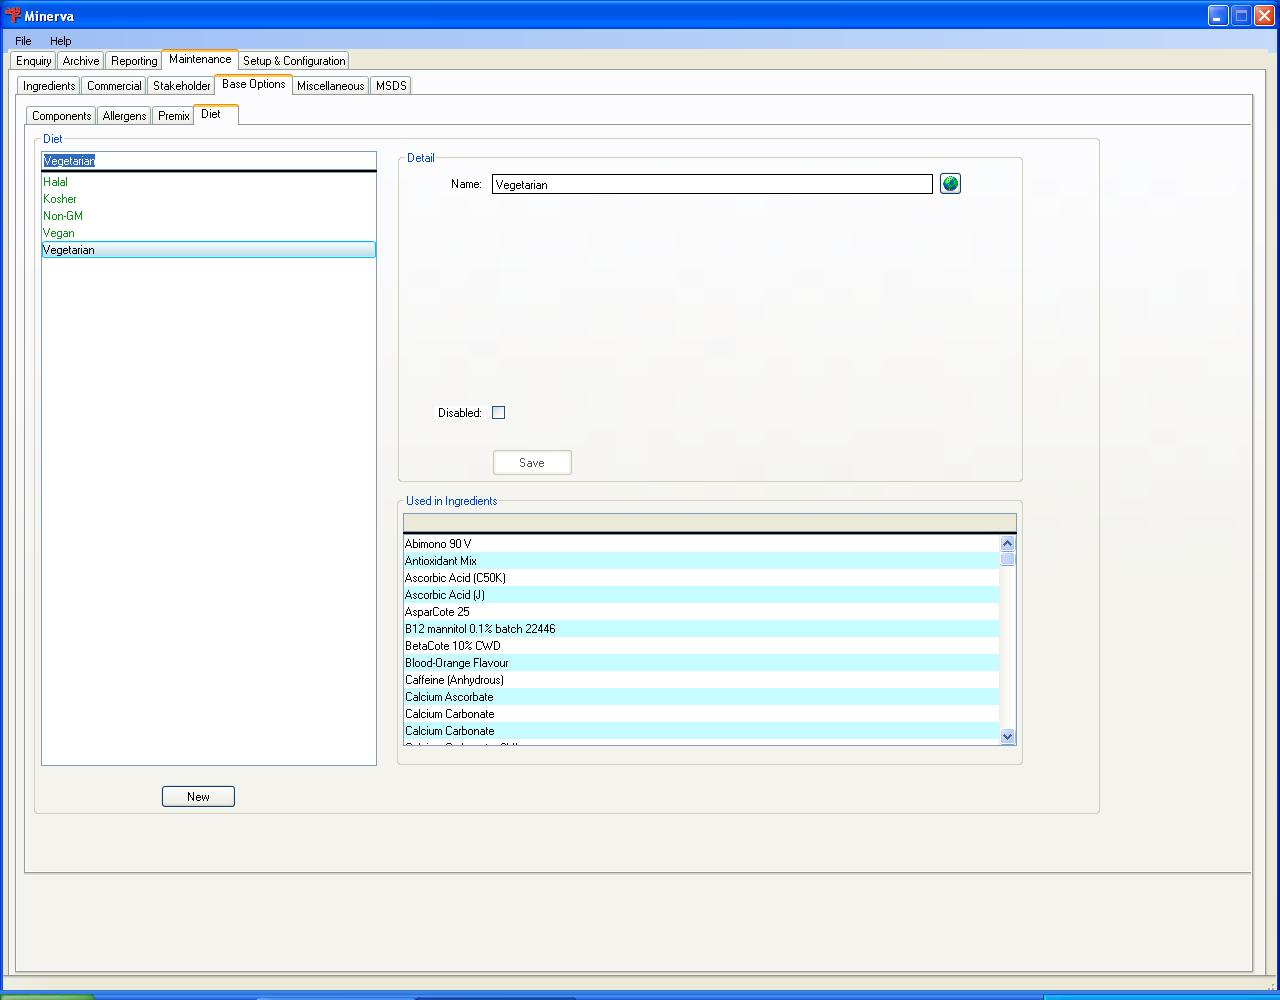
Task: Select Ascorbic Acid (C50K) row
Action: pos(701,578)
